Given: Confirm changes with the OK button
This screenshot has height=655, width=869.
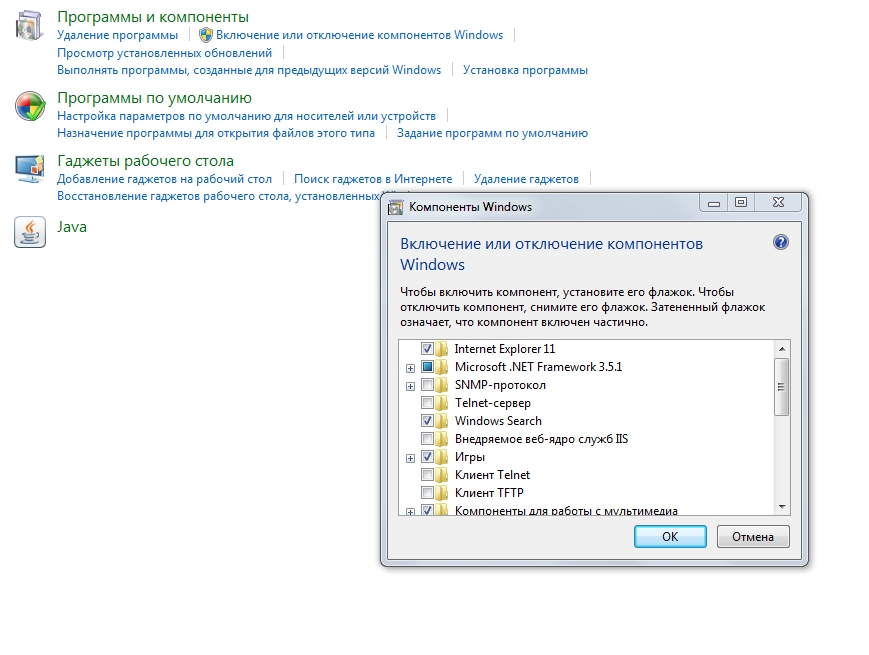Looking at the screenshot, I should click(670, 536).
